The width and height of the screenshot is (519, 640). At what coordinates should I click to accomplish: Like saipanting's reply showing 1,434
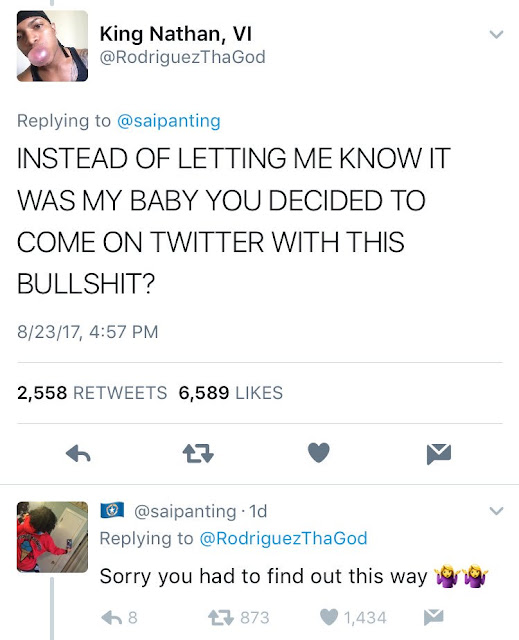coord(353,618)
